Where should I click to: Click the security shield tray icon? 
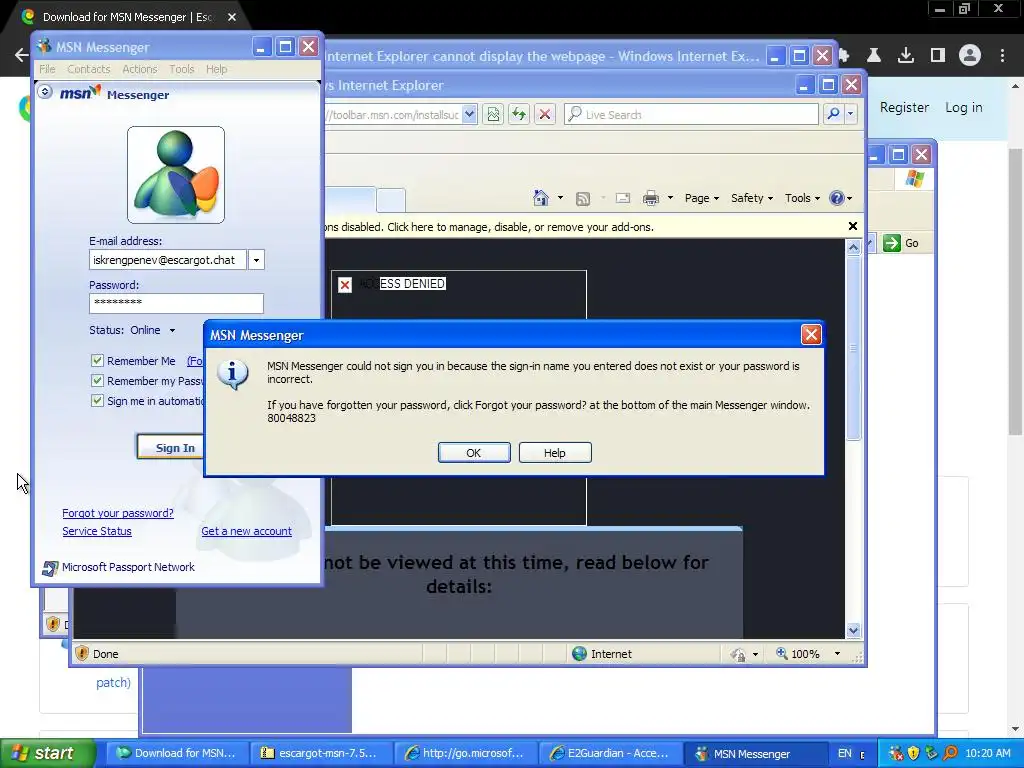point(913,753)
